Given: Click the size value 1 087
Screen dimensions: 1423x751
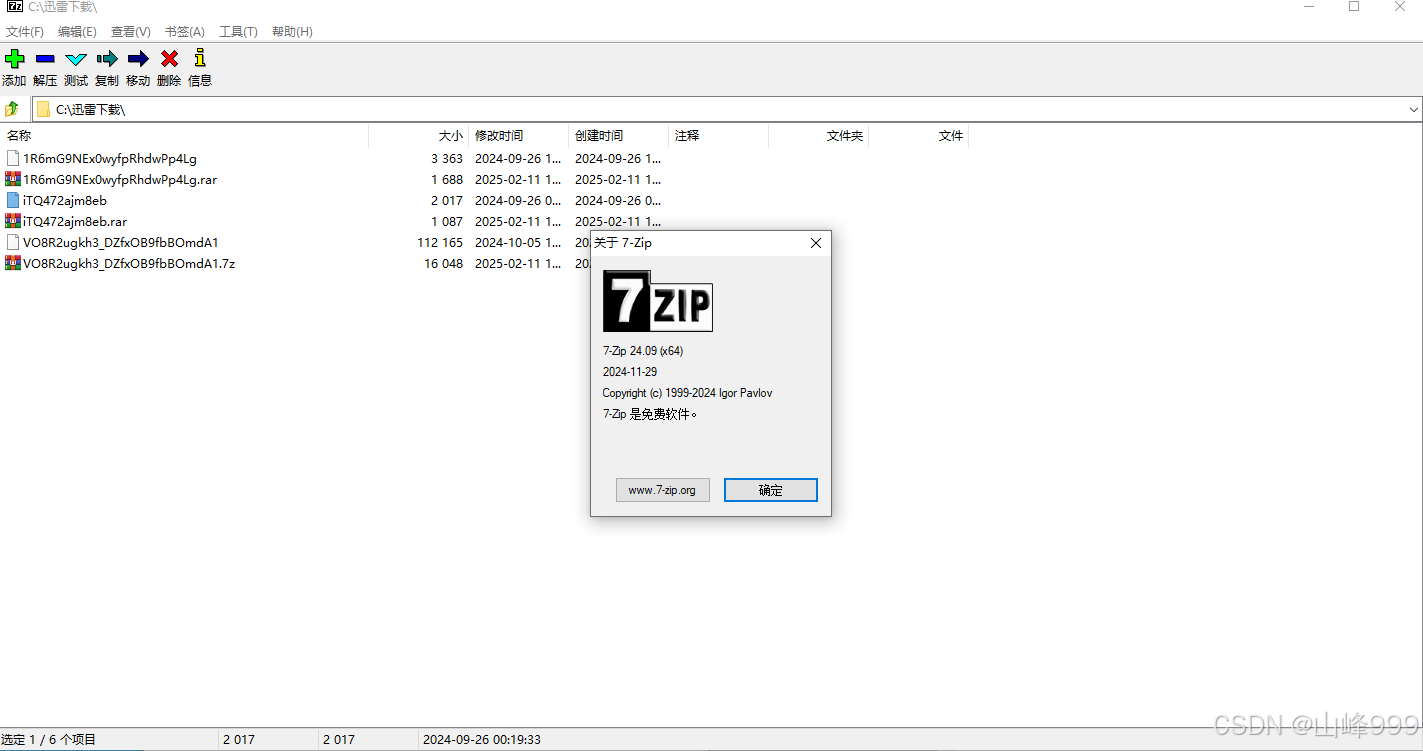Looking at the screenshot, I should coord(447,221).
